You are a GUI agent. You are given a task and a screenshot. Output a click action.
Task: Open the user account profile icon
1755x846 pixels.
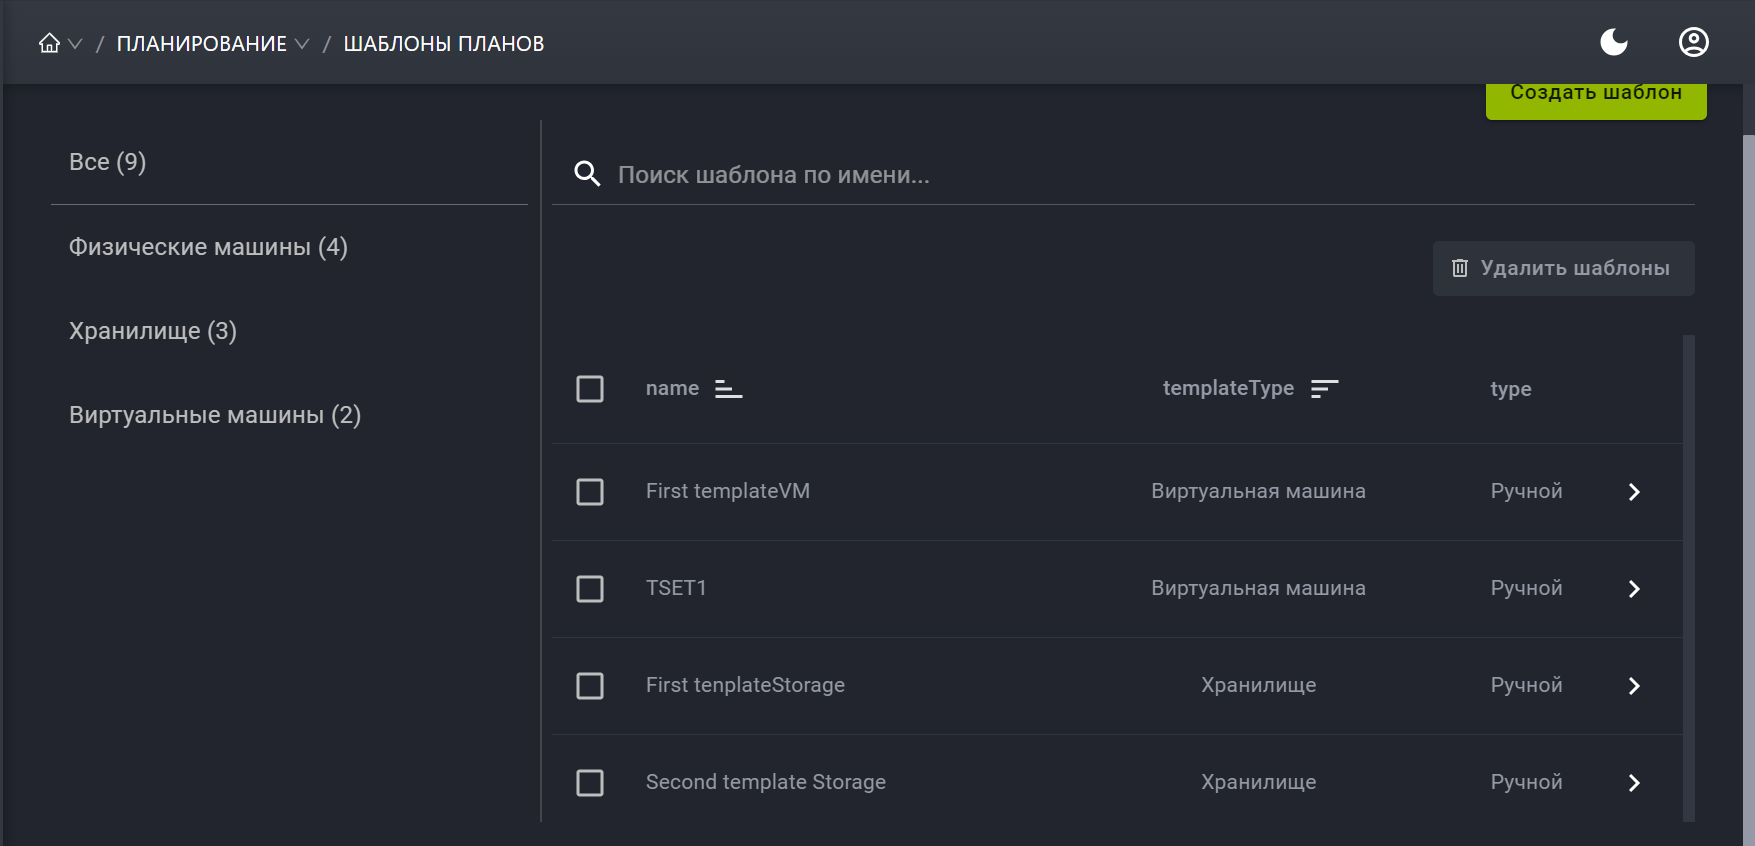1693,42
